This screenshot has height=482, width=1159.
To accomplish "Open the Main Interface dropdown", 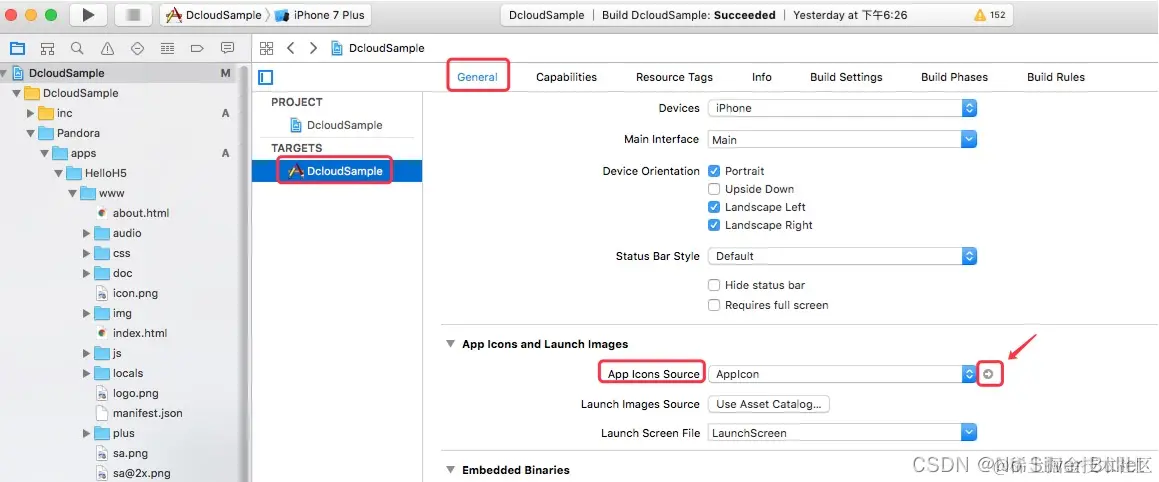I will point(842,139).
